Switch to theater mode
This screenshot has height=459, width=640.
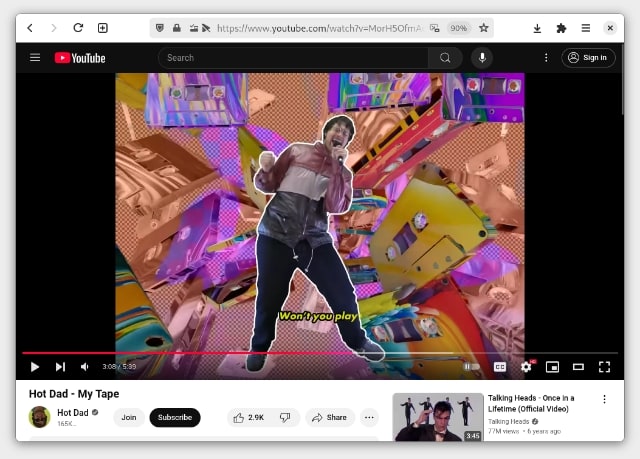578,367
